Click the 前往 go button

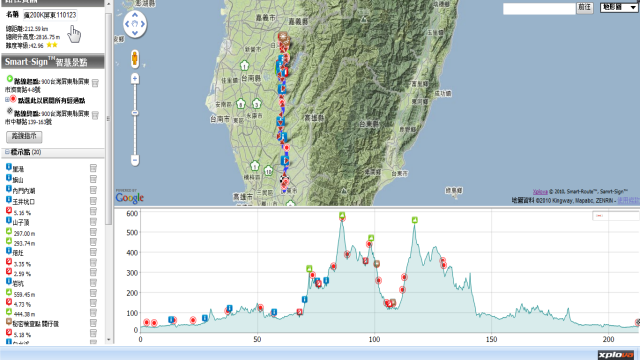pos(584,7)
